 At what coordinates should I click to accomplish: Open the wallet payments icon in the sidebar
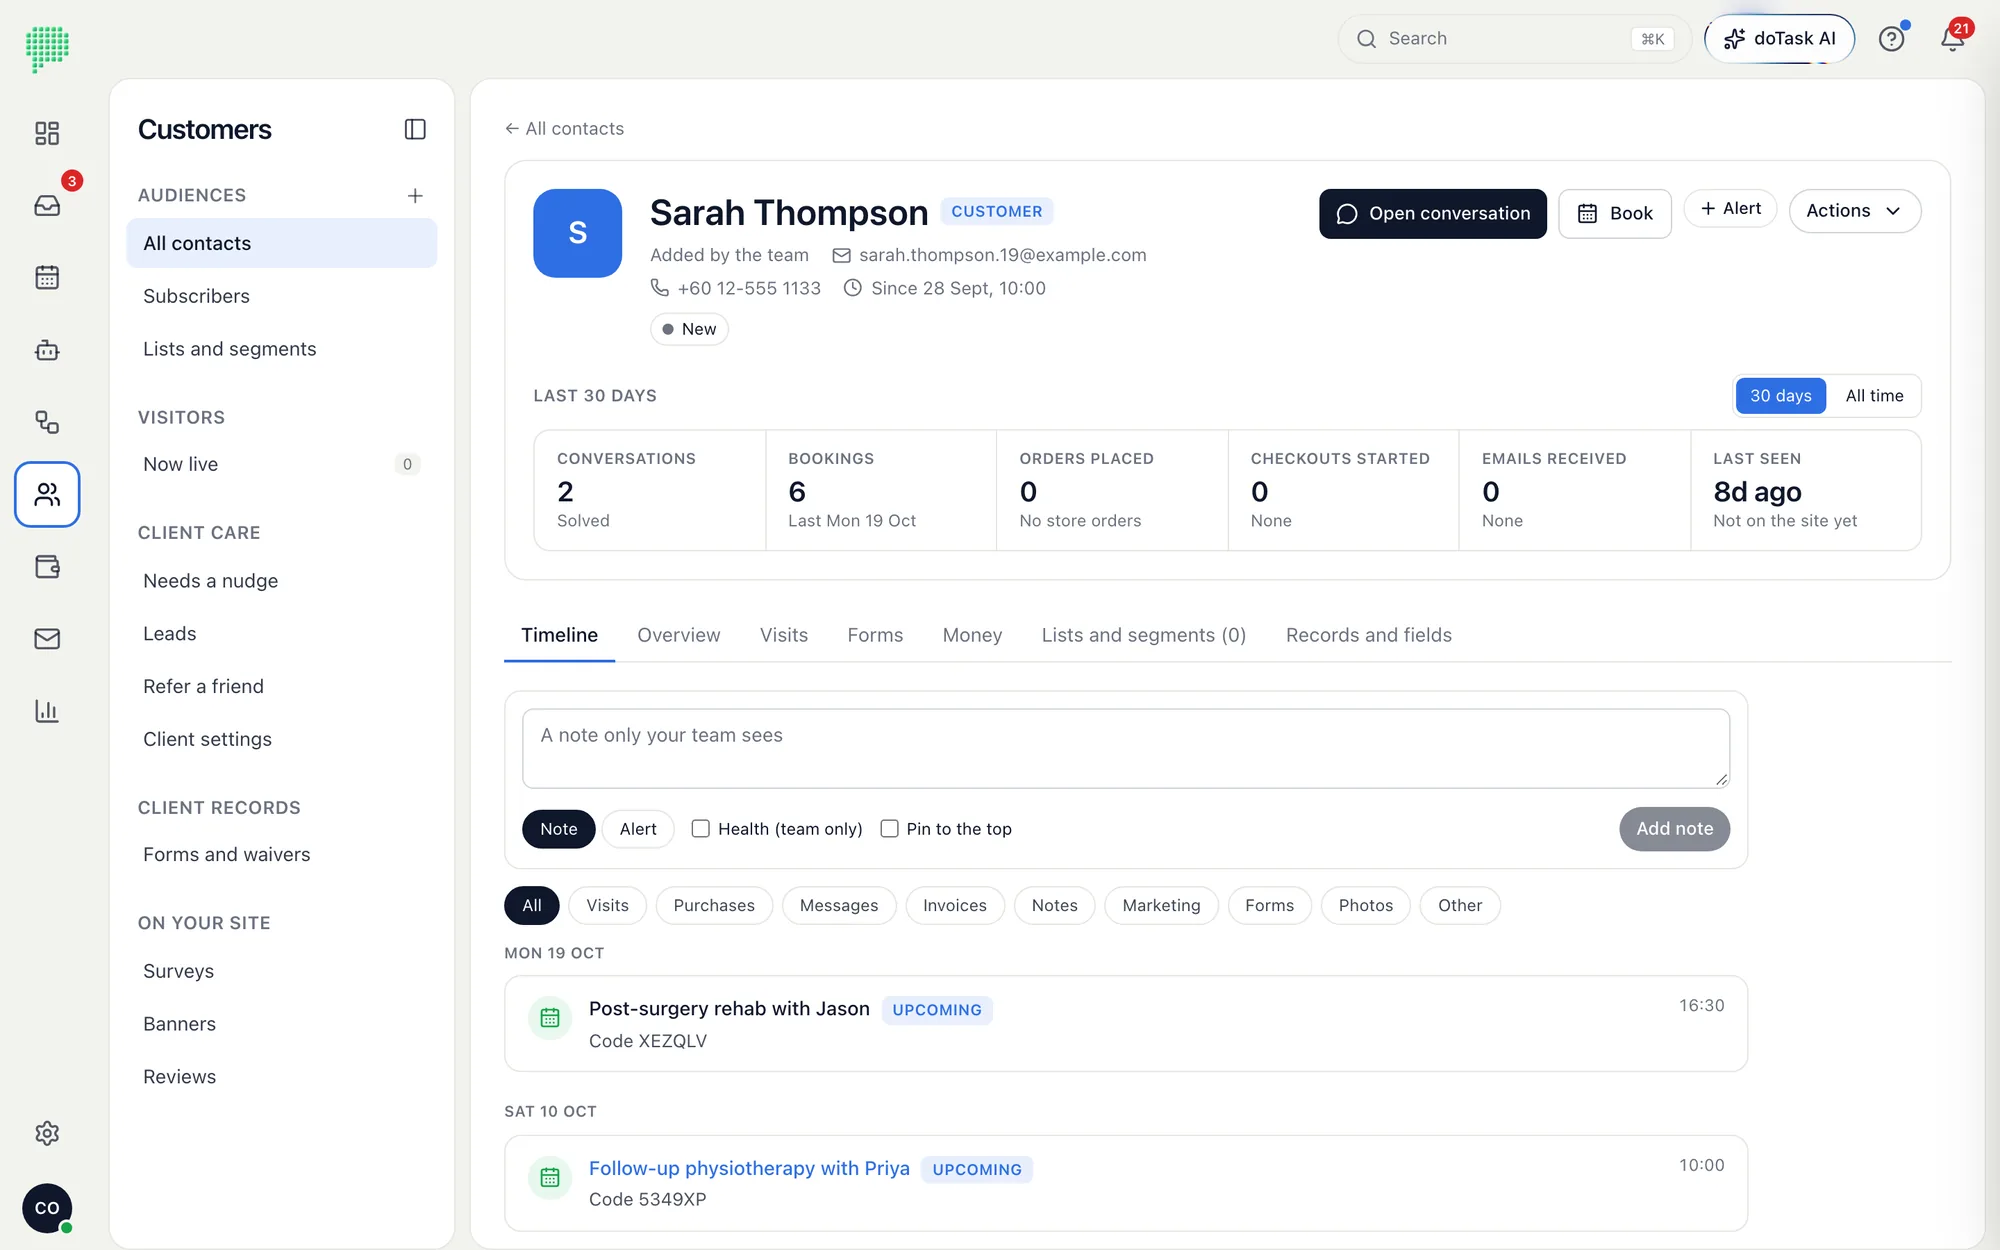tap(47, 567)
